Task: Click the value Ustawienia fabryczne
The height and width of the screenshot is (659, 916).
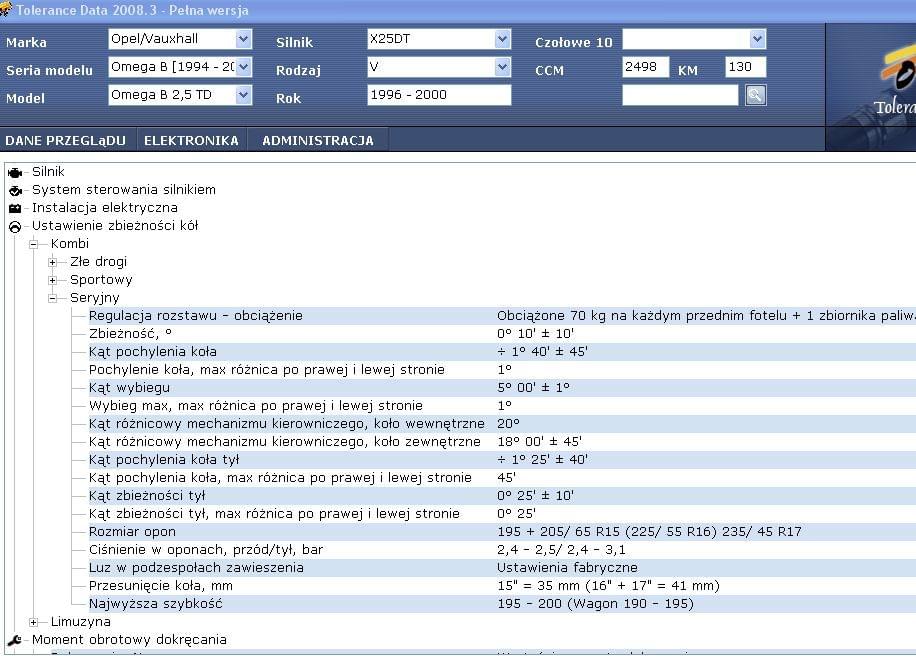Action: (x=567, y=568)
